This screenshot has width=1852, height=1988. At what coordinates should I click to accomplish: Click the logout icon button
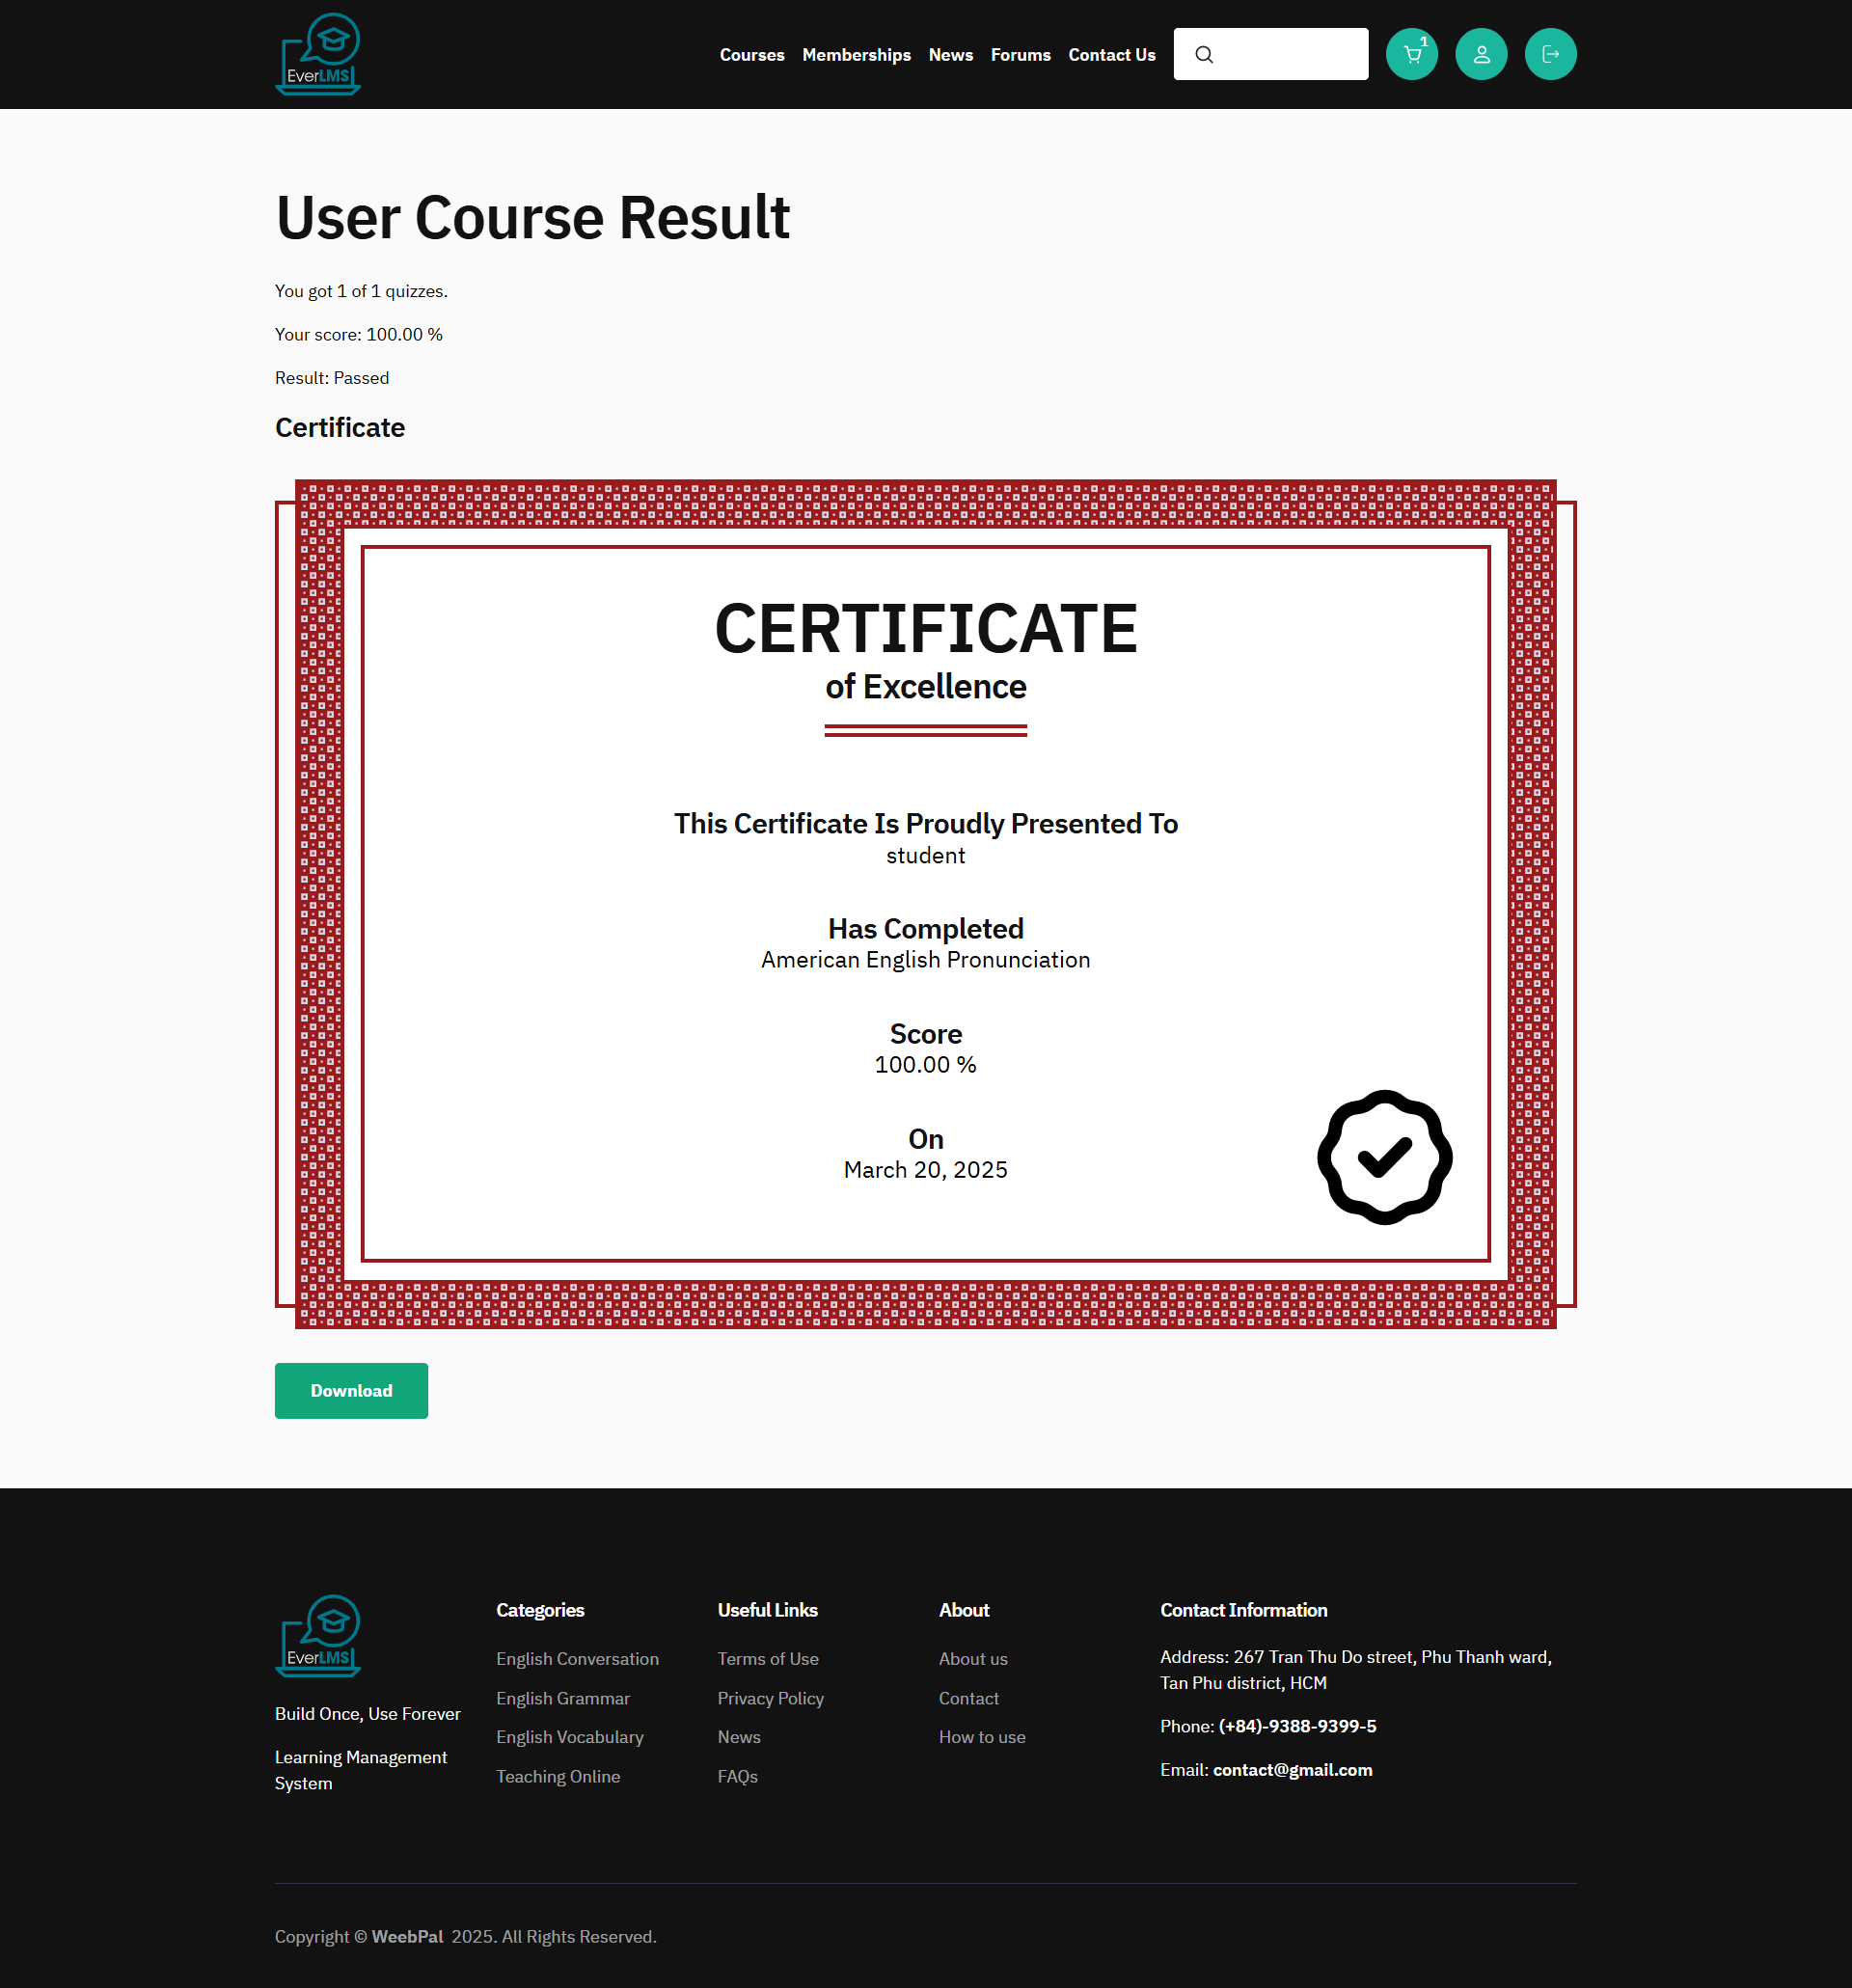(1550, 54)
